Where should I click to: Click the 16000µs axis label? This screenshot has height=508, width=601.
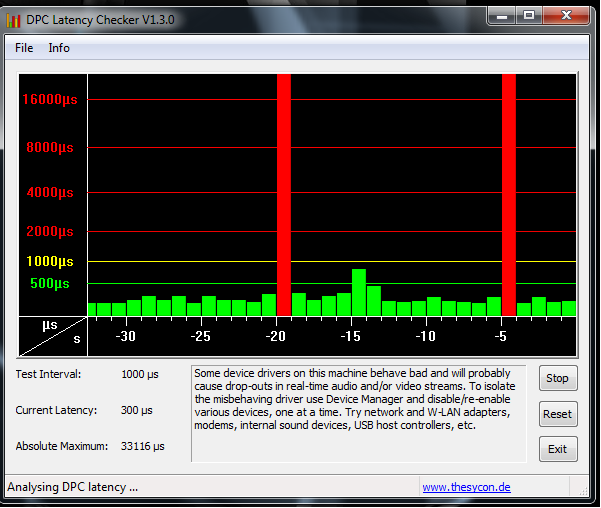tap(49, 99)
